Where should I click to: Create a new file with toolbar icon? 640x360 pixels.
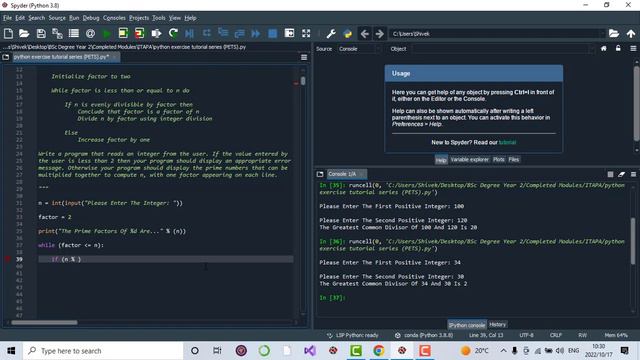(8, 33)
